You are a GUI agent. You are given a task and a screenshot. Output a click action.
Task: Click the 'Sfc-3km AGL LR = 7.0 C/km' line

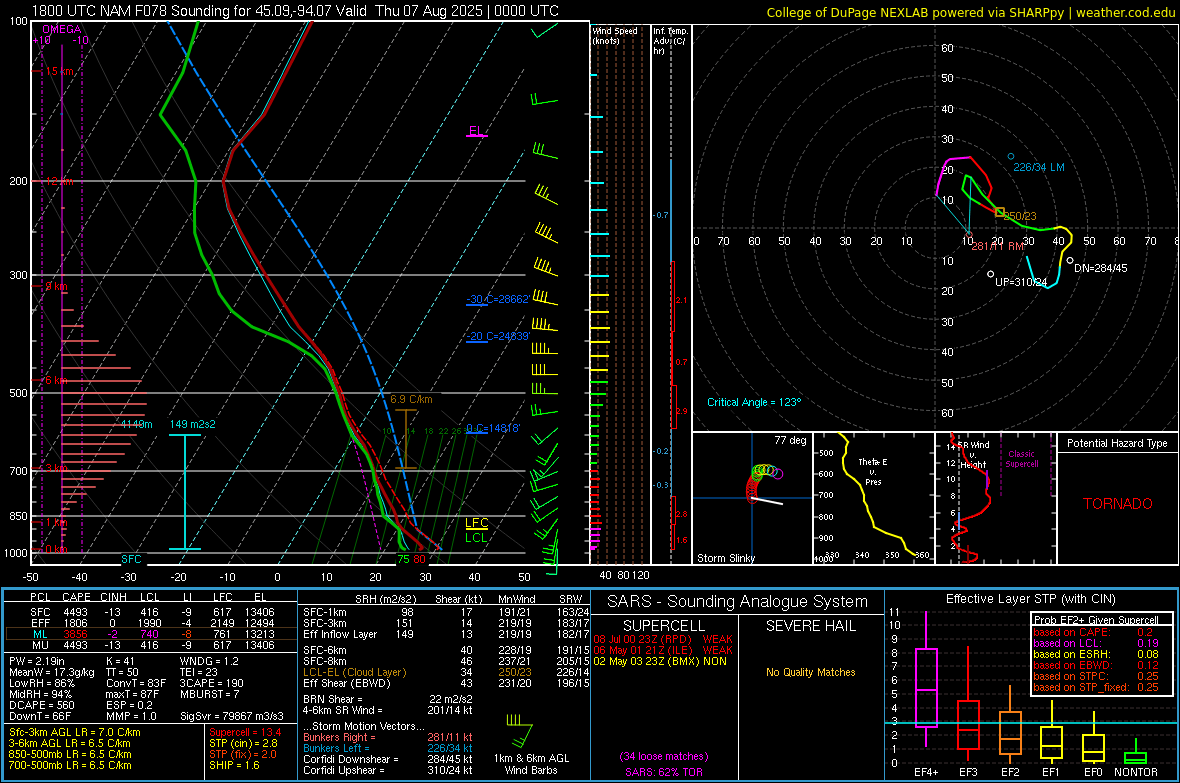[75, 732]
